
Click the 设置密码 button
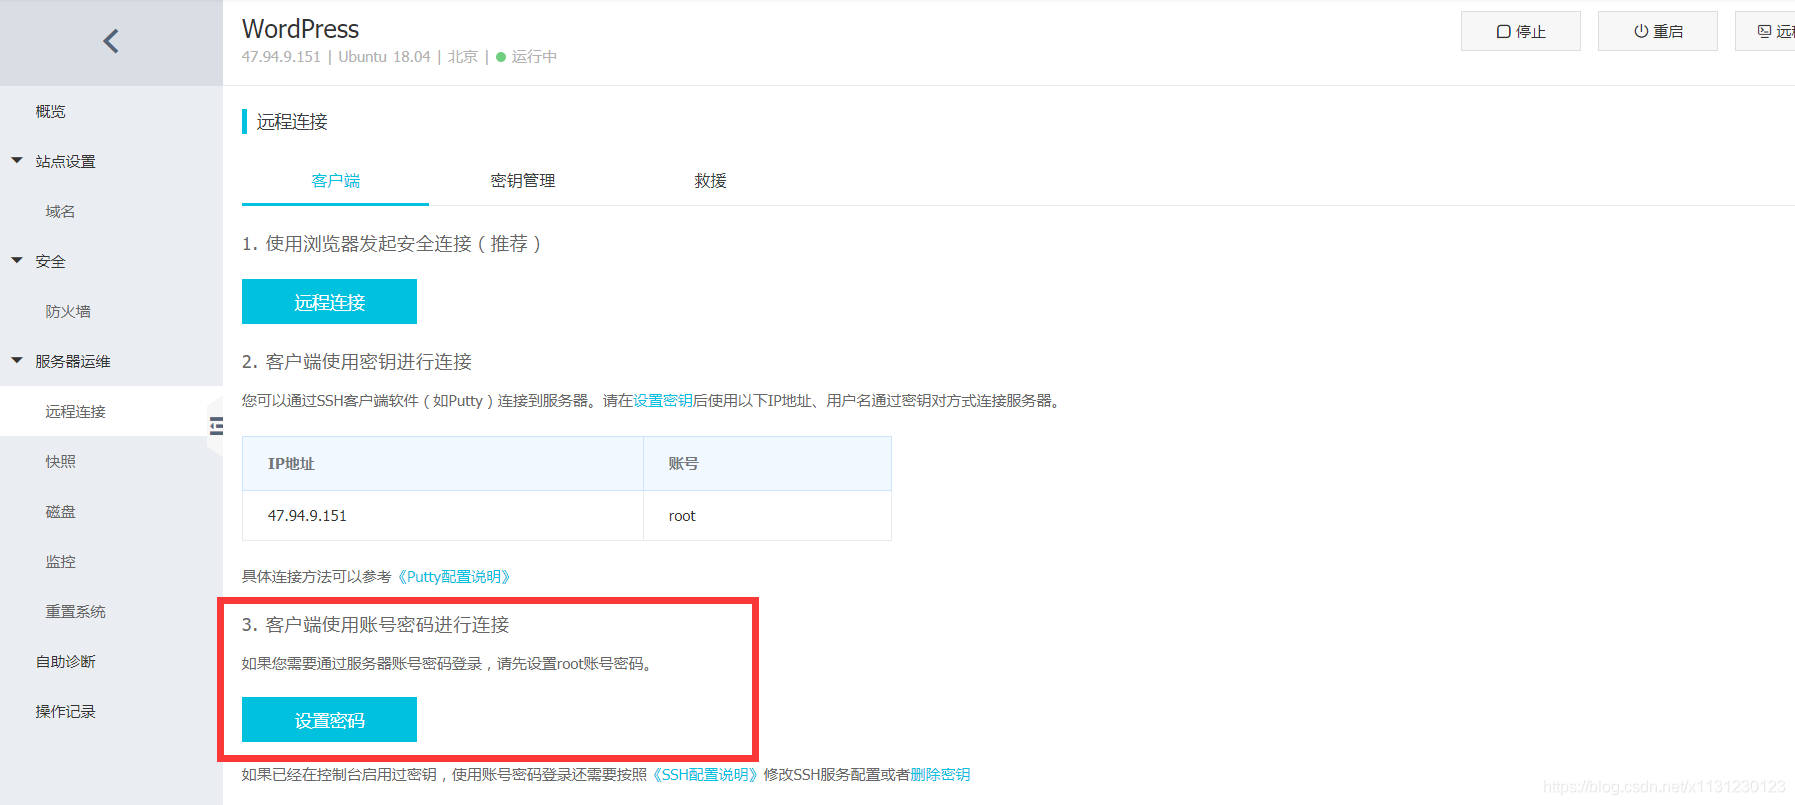[329, 719]
